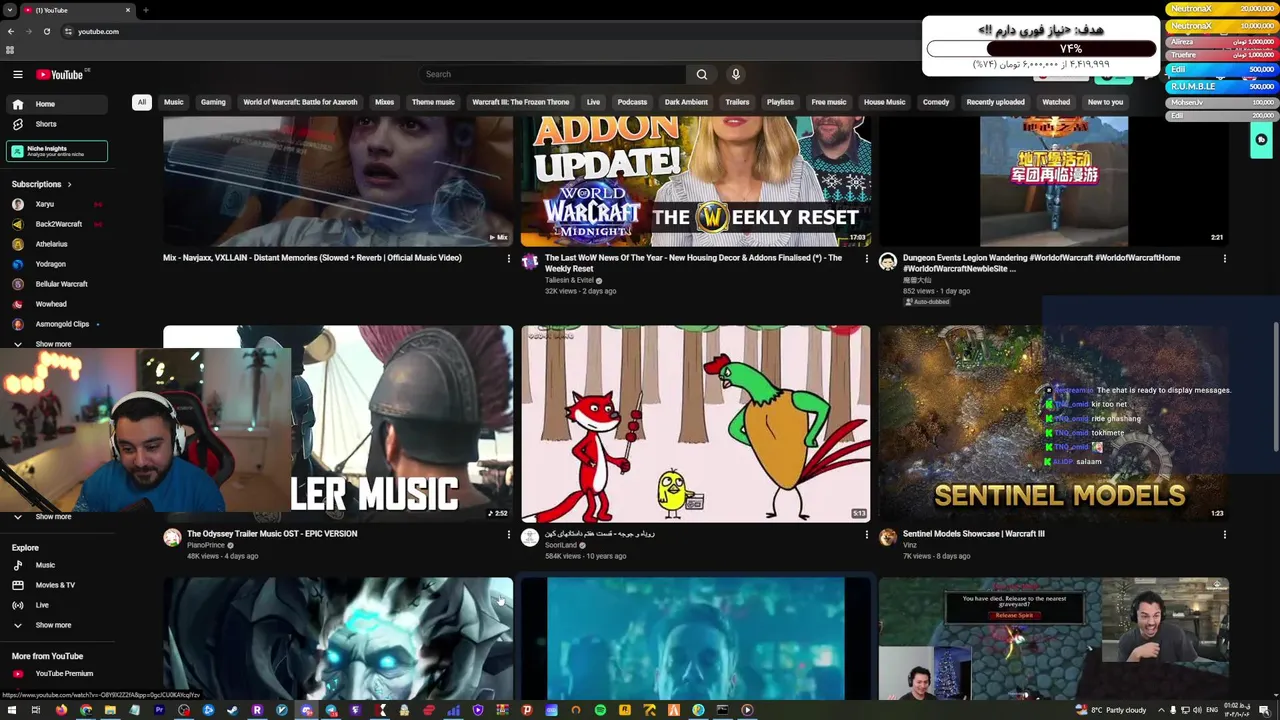The image size is (1280, 720).
Task: Select the All filter chip
Action: [x=142, y=102]
